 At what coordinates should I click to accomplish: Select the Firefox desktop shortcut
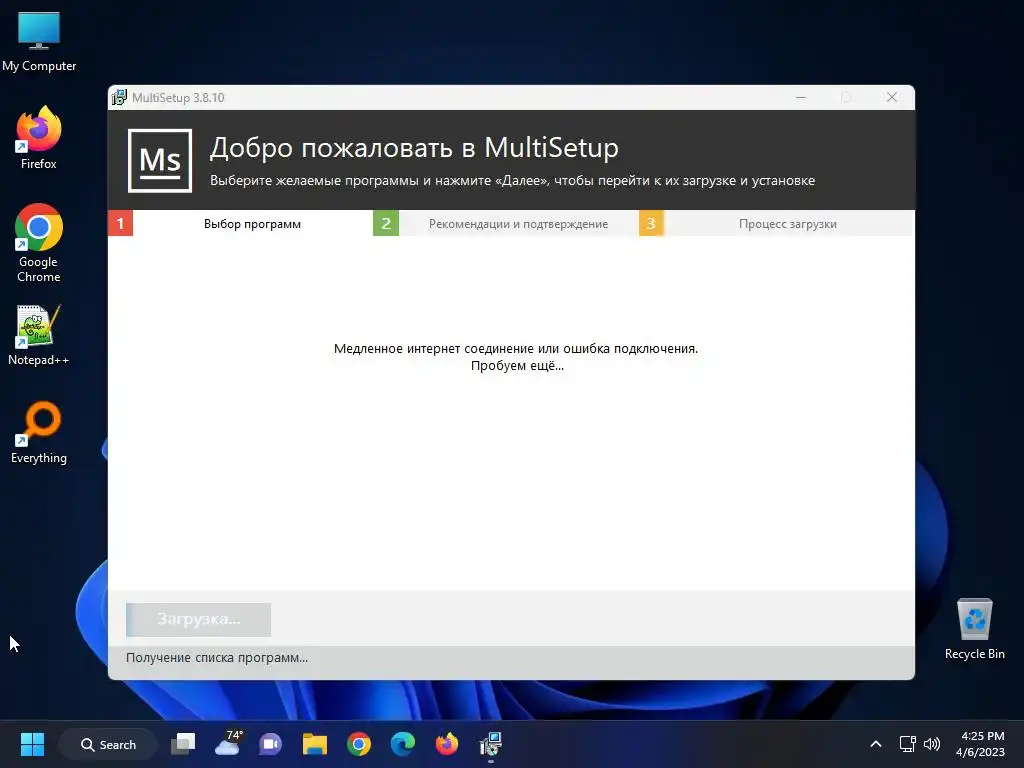coord(39,138)
